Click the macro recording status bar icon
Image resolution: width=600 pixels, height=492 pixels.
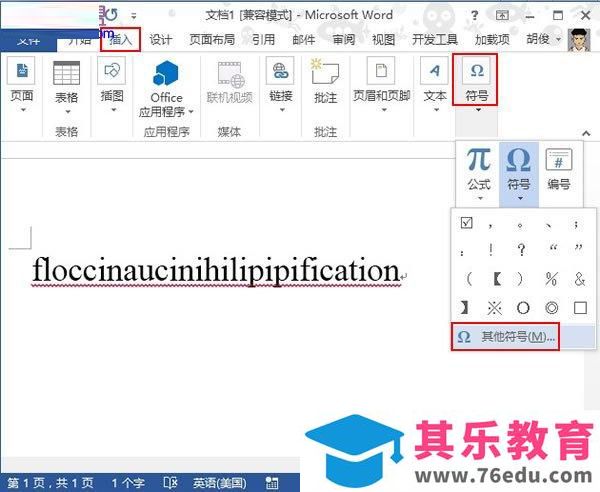tap(271, 482)
